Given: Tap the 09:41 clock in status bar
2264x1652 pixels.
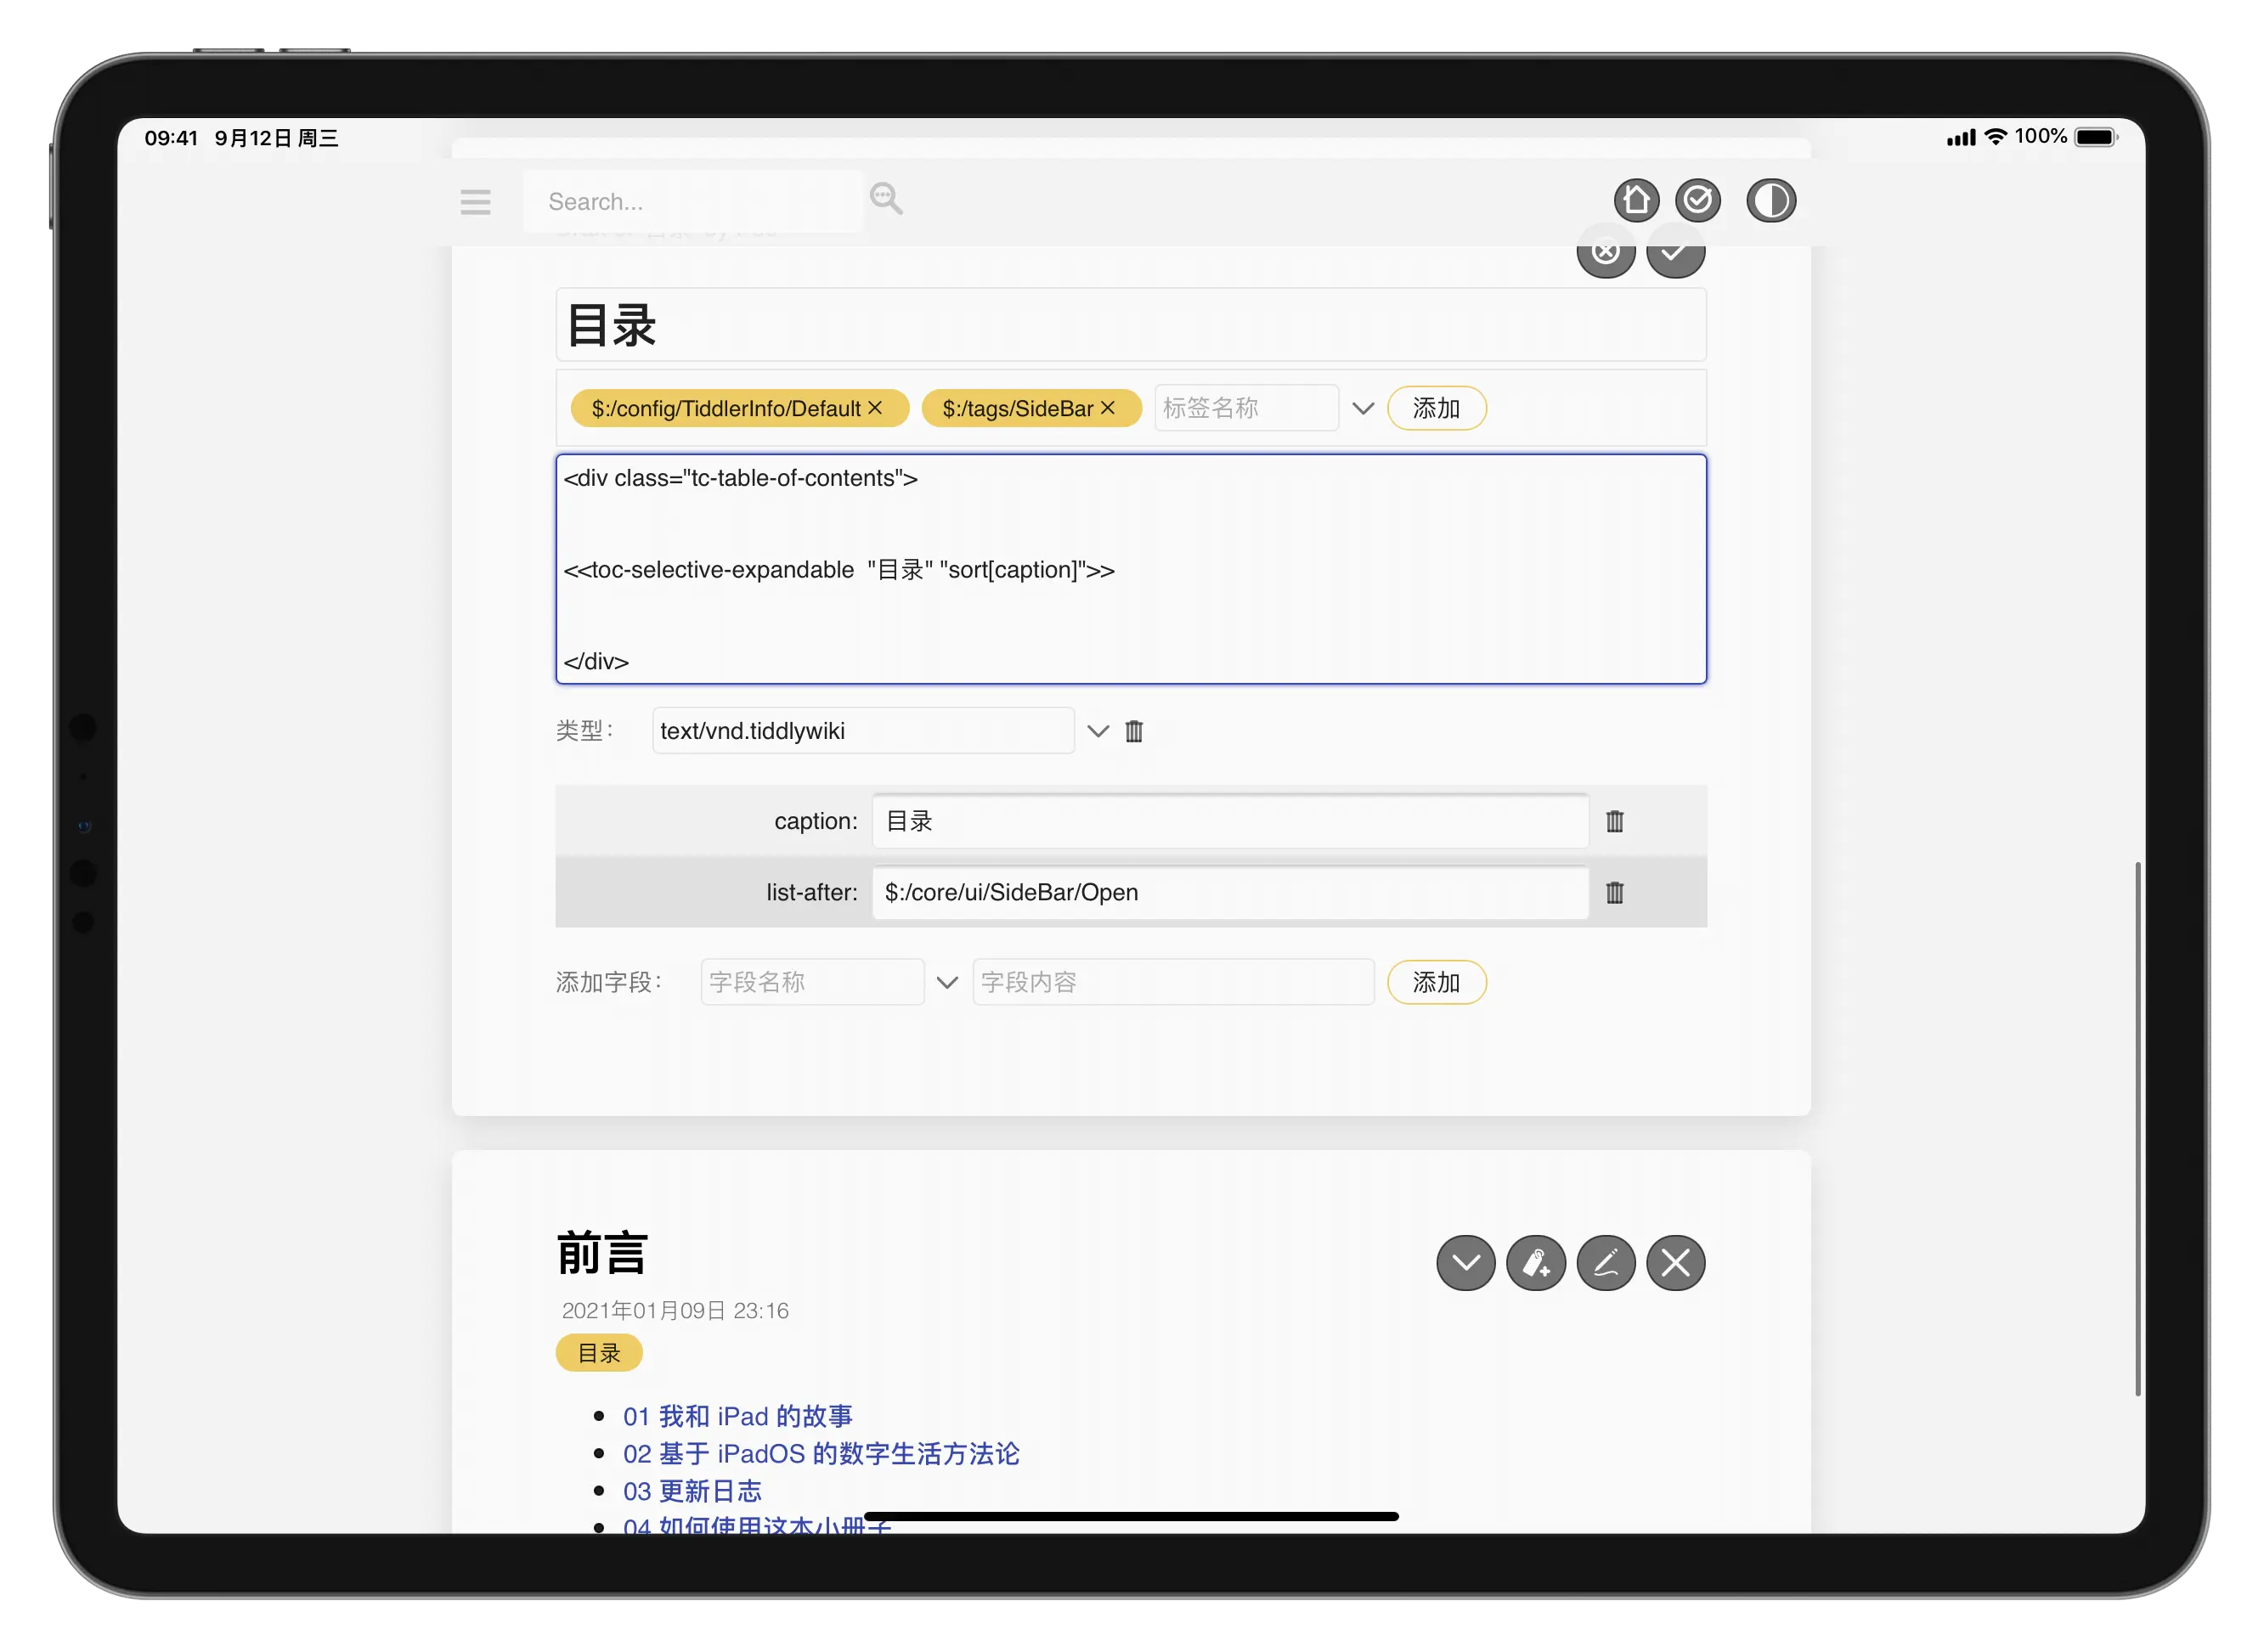Looking at the screenshot, I should click(x=171, y=138).
